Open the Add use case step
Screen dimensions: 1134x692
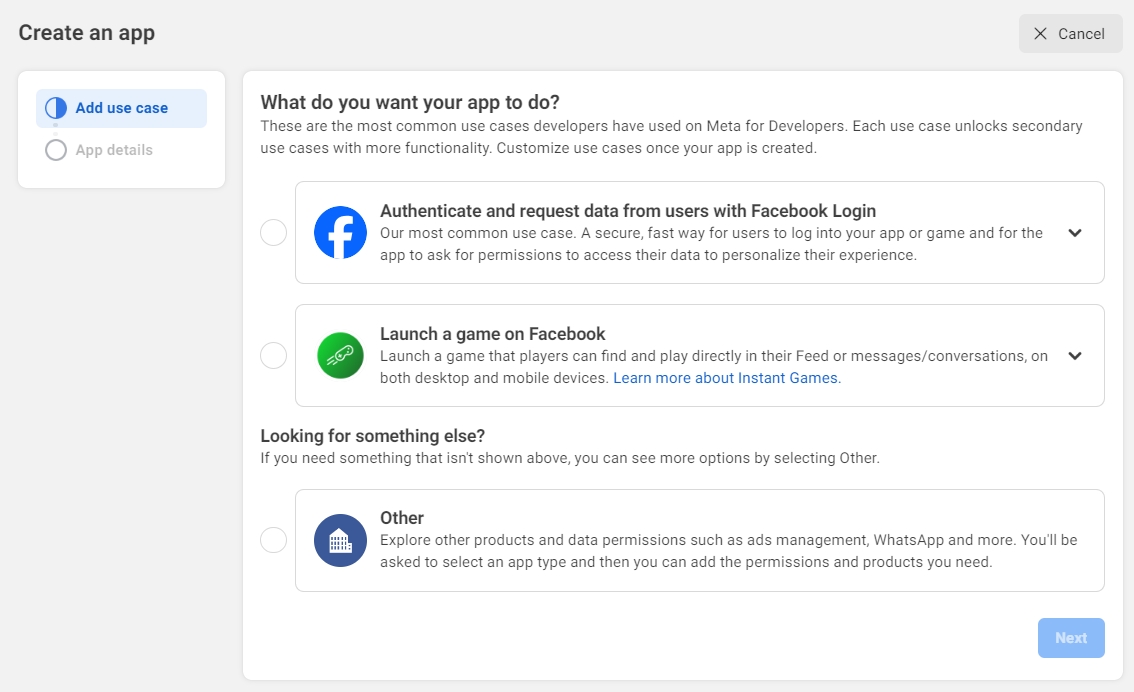pyautogui.click(x=122, y=108)
